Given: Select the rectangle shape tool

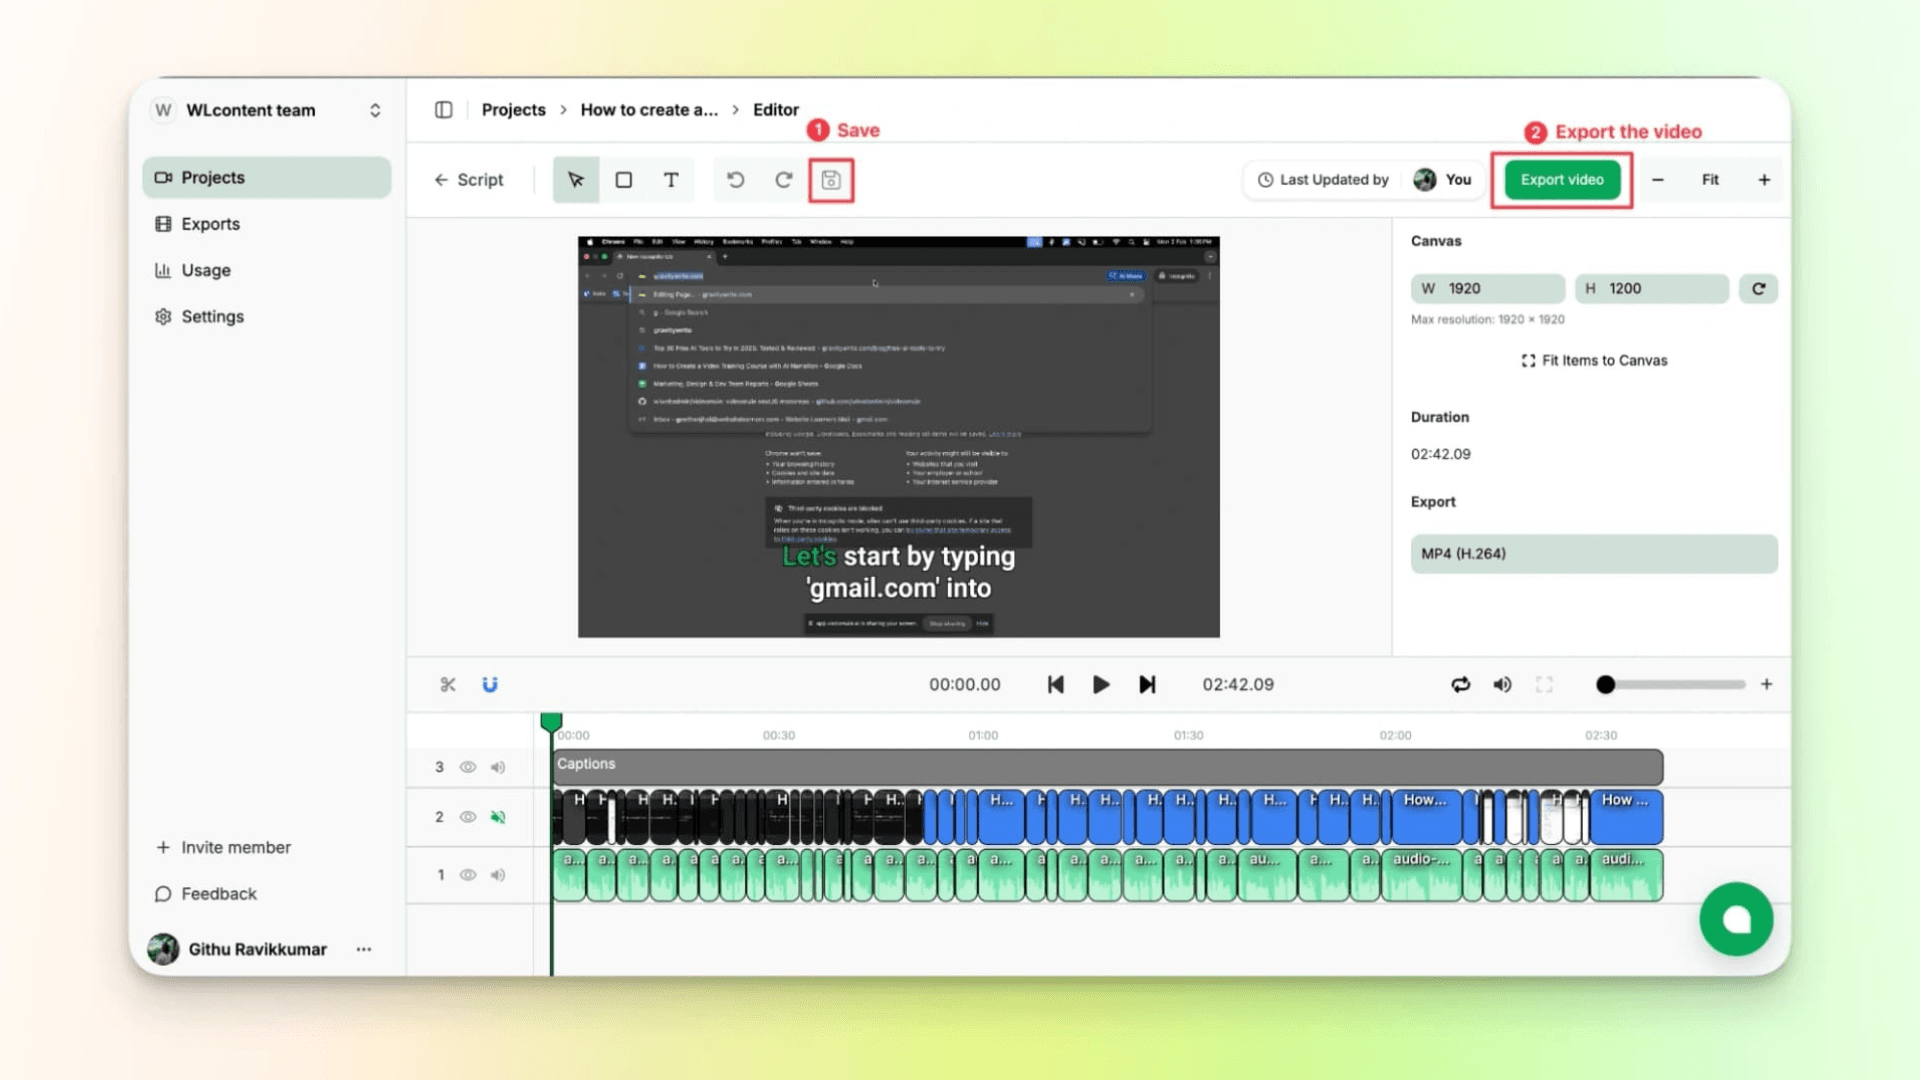Looking at the screenshot, I should pos(624,180).
